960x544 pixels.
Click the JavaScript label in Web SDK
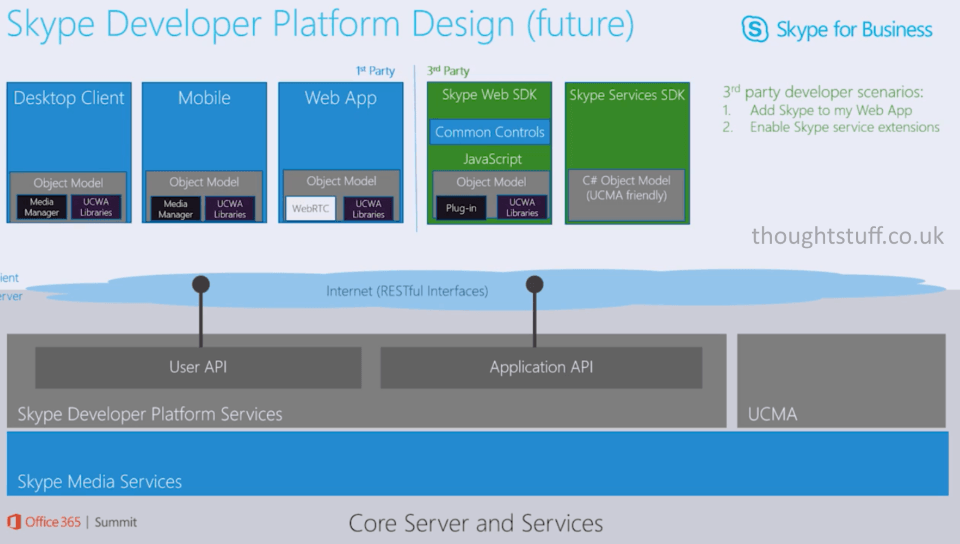point(492,159)
